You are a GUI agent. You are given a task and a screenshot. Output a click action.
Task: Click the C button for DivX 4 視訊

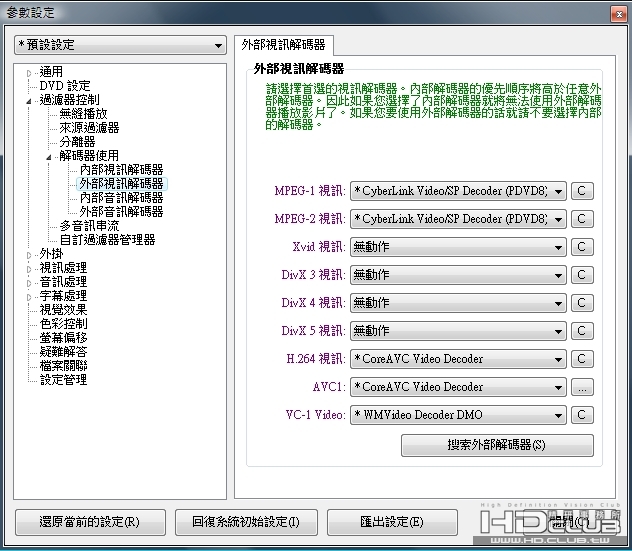point(582,303)
